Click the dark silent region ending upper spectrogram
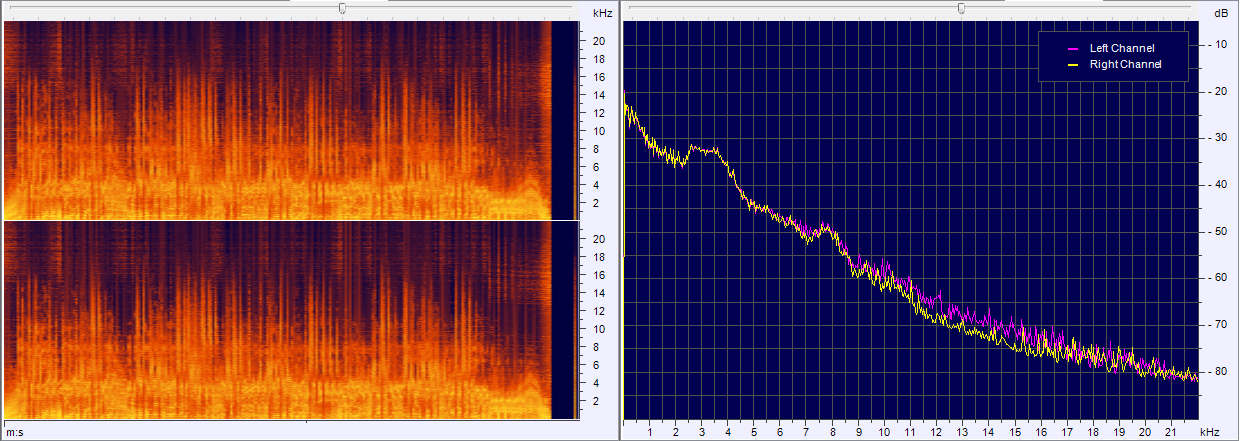Image resolution: width=1240 pixels, height=441 pixels. coord(565,120)
